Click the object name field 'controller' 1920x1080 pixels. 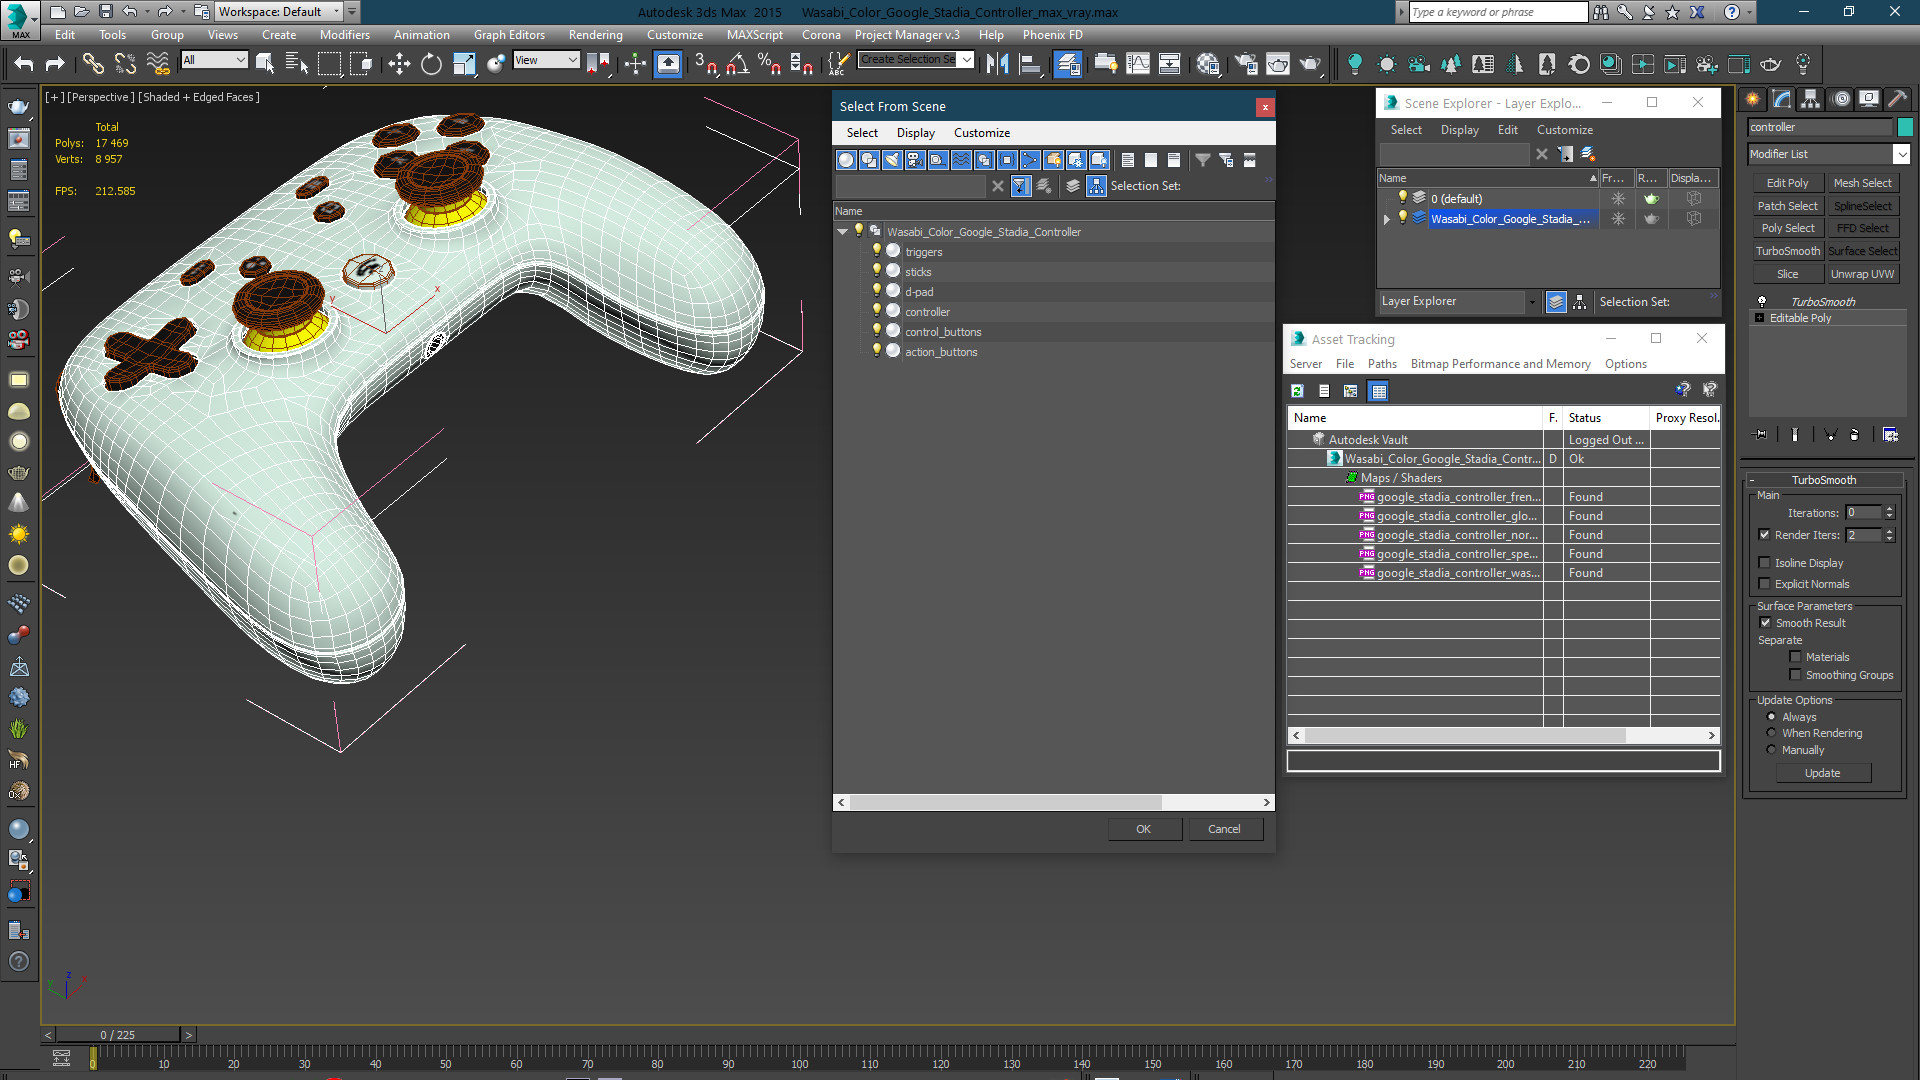[x=1820, y=127]
